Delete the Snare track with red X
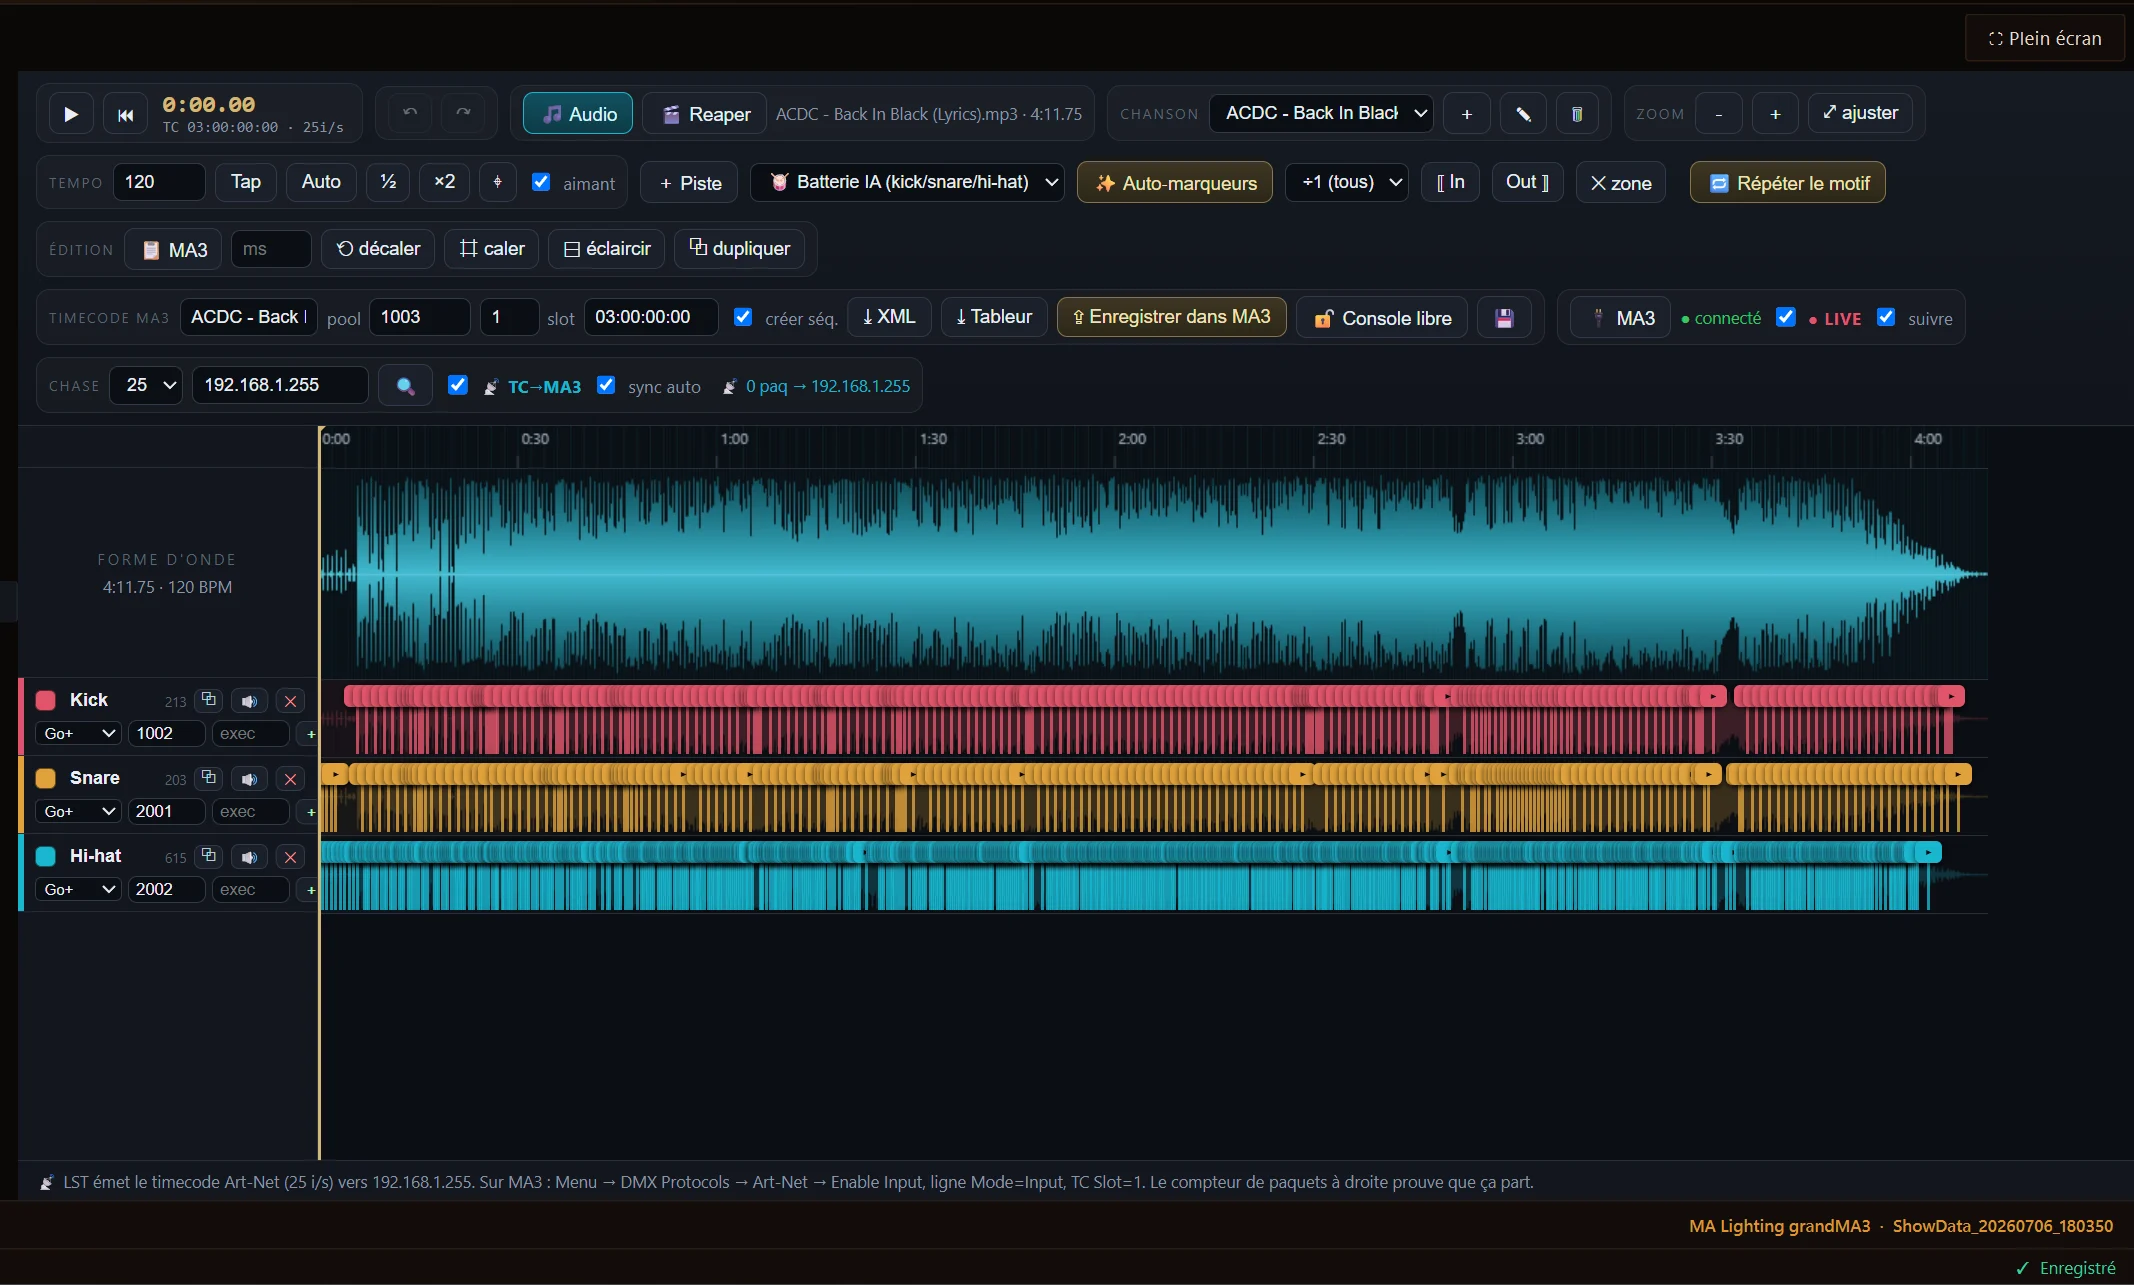This screenshot has width=2134, height=1285. pos(290,779)
